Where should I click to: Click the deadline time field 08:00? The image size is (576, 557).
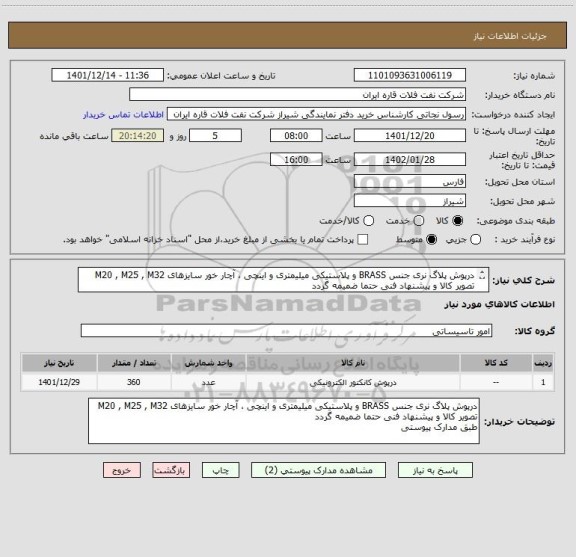[x=296, y=136]
